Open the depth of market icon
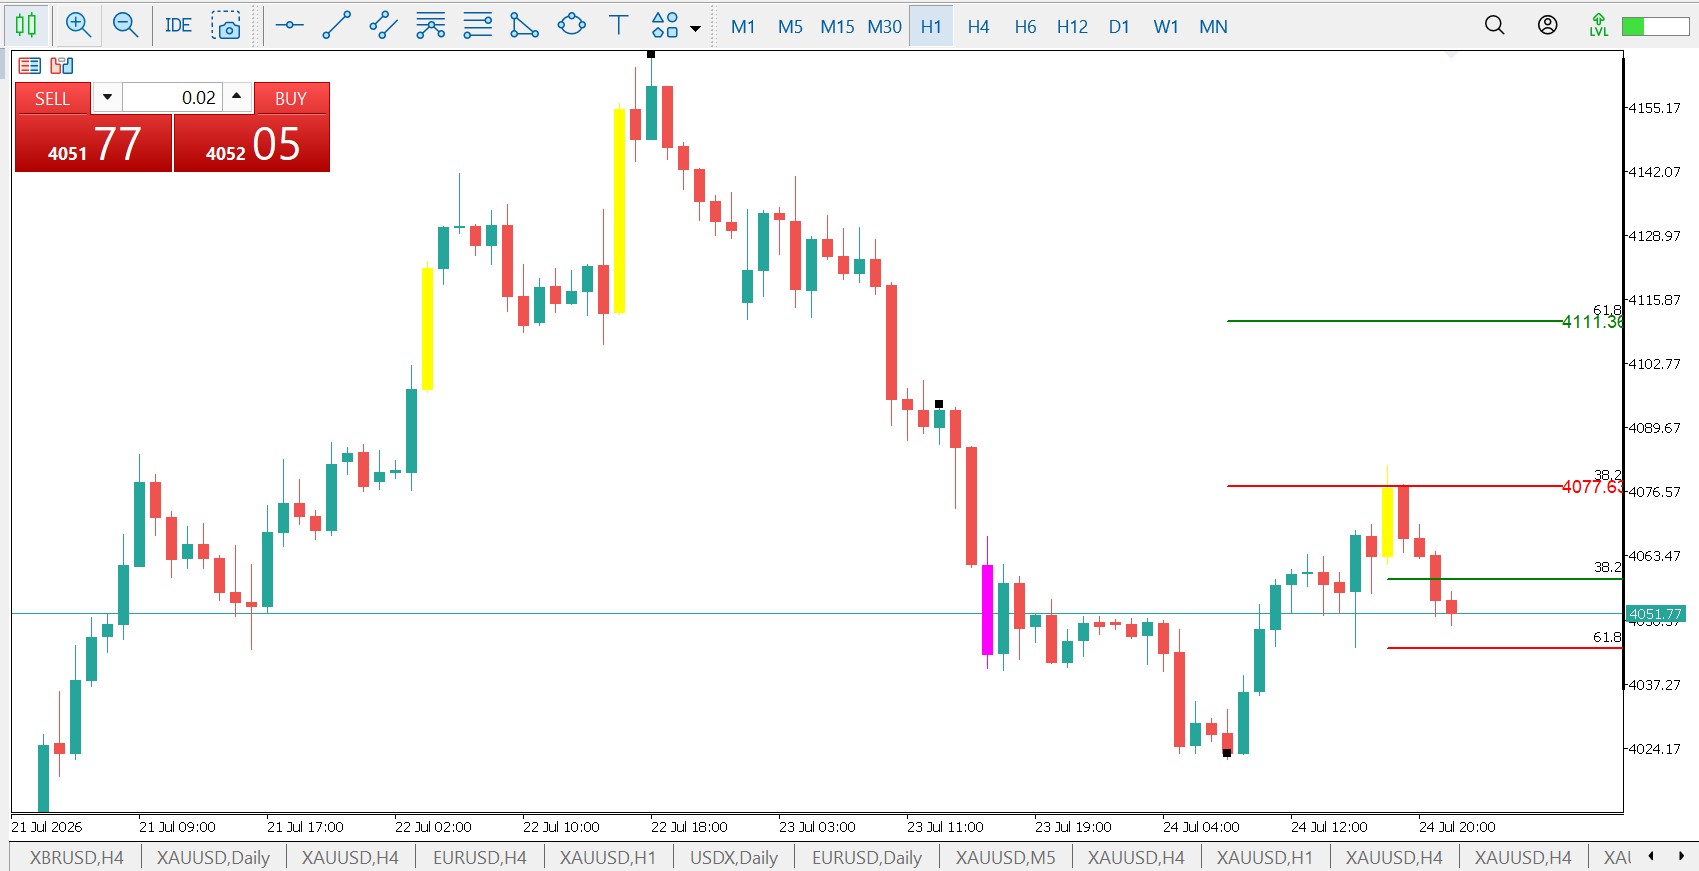1699x871 pixels. point(62,66)
